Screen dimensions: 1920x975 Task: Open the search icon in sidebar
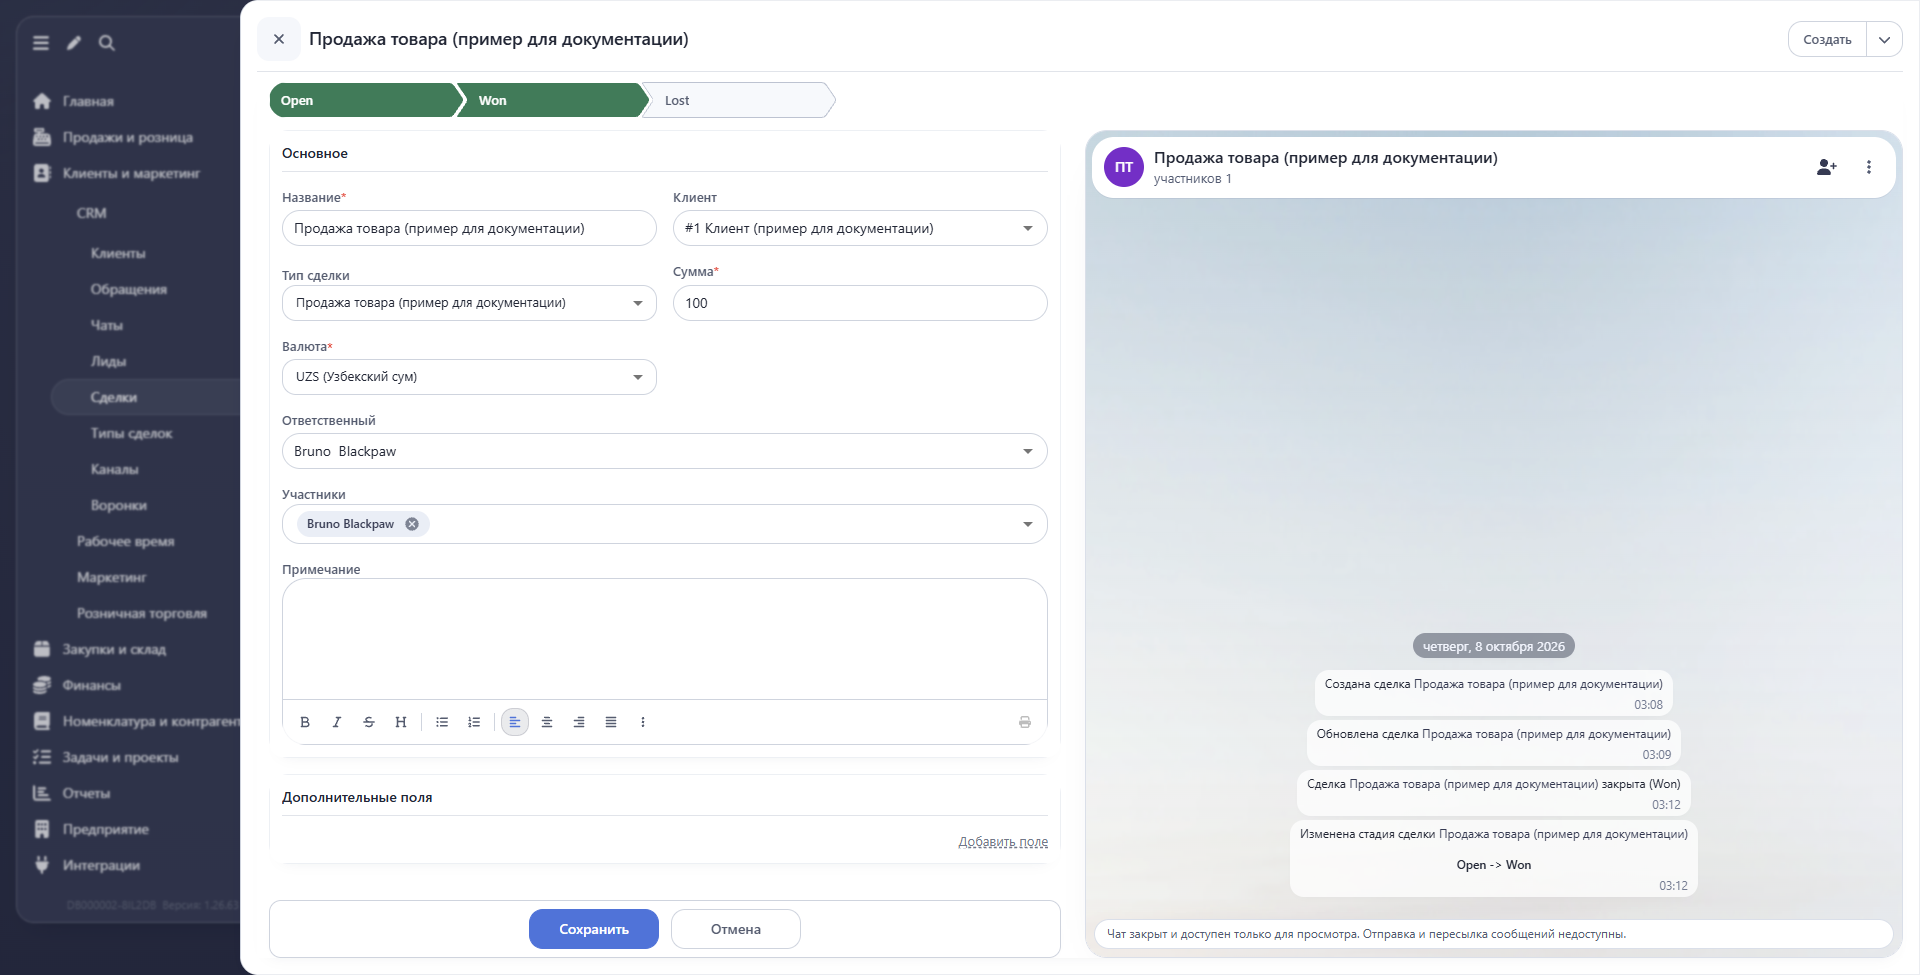pos(107,43)
